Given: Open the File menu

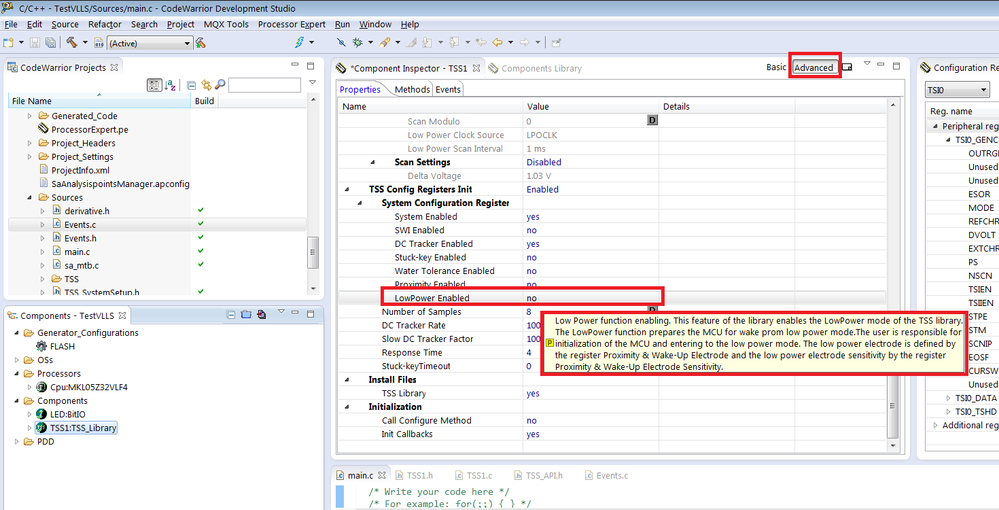Looking at the screenshot, I should click(11, 24).
